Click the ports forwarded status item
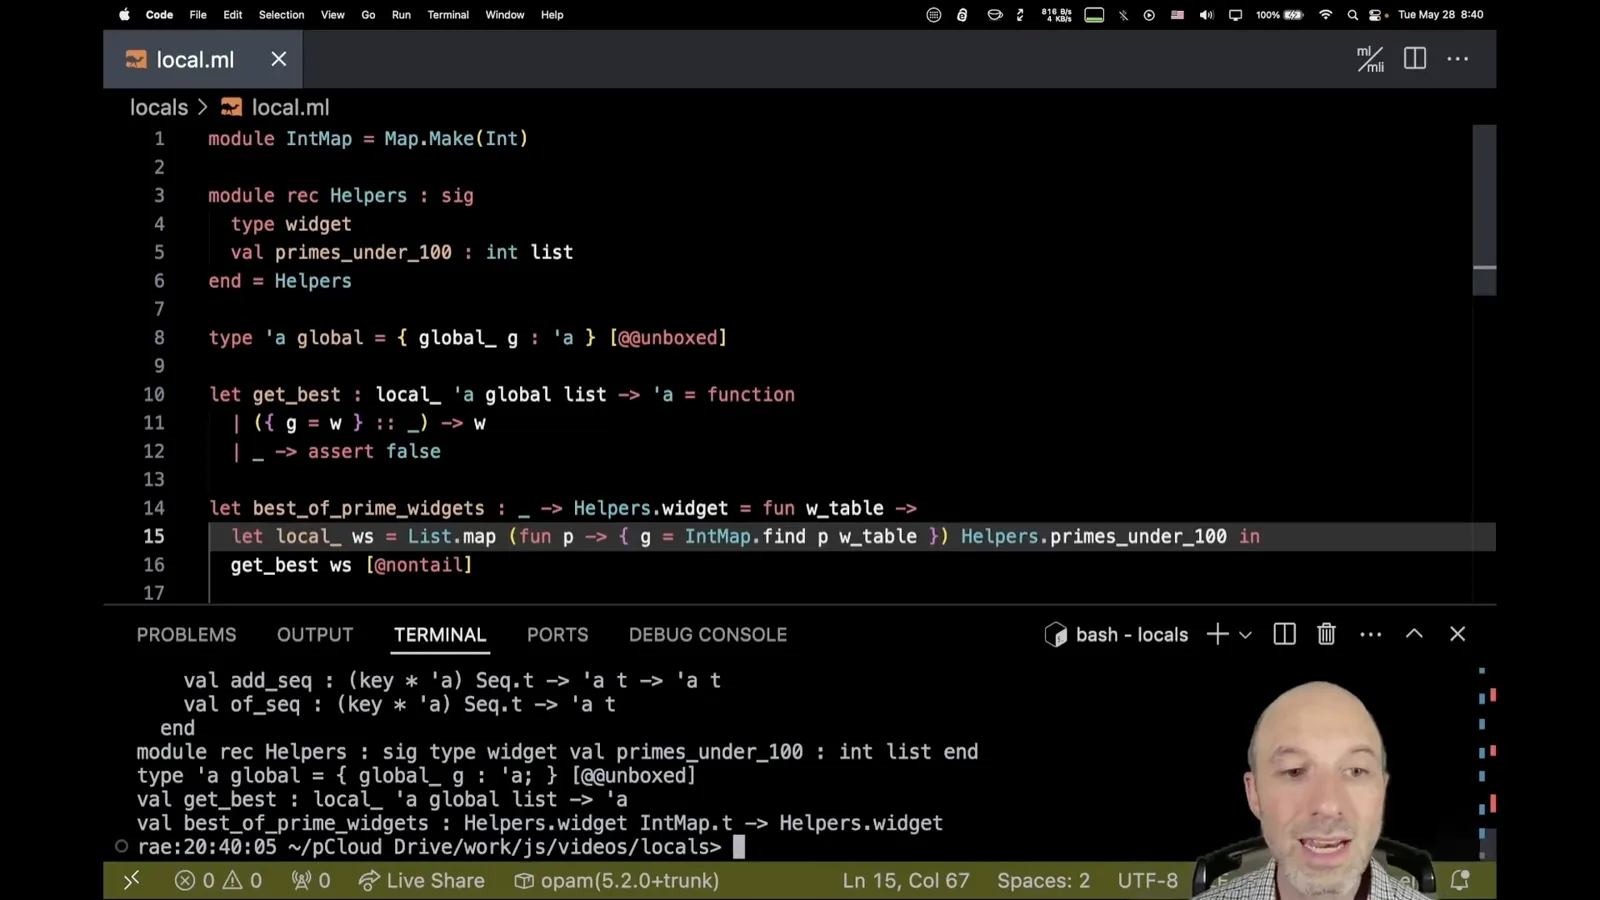1600x900 pixels. click(x=311, y=881)
